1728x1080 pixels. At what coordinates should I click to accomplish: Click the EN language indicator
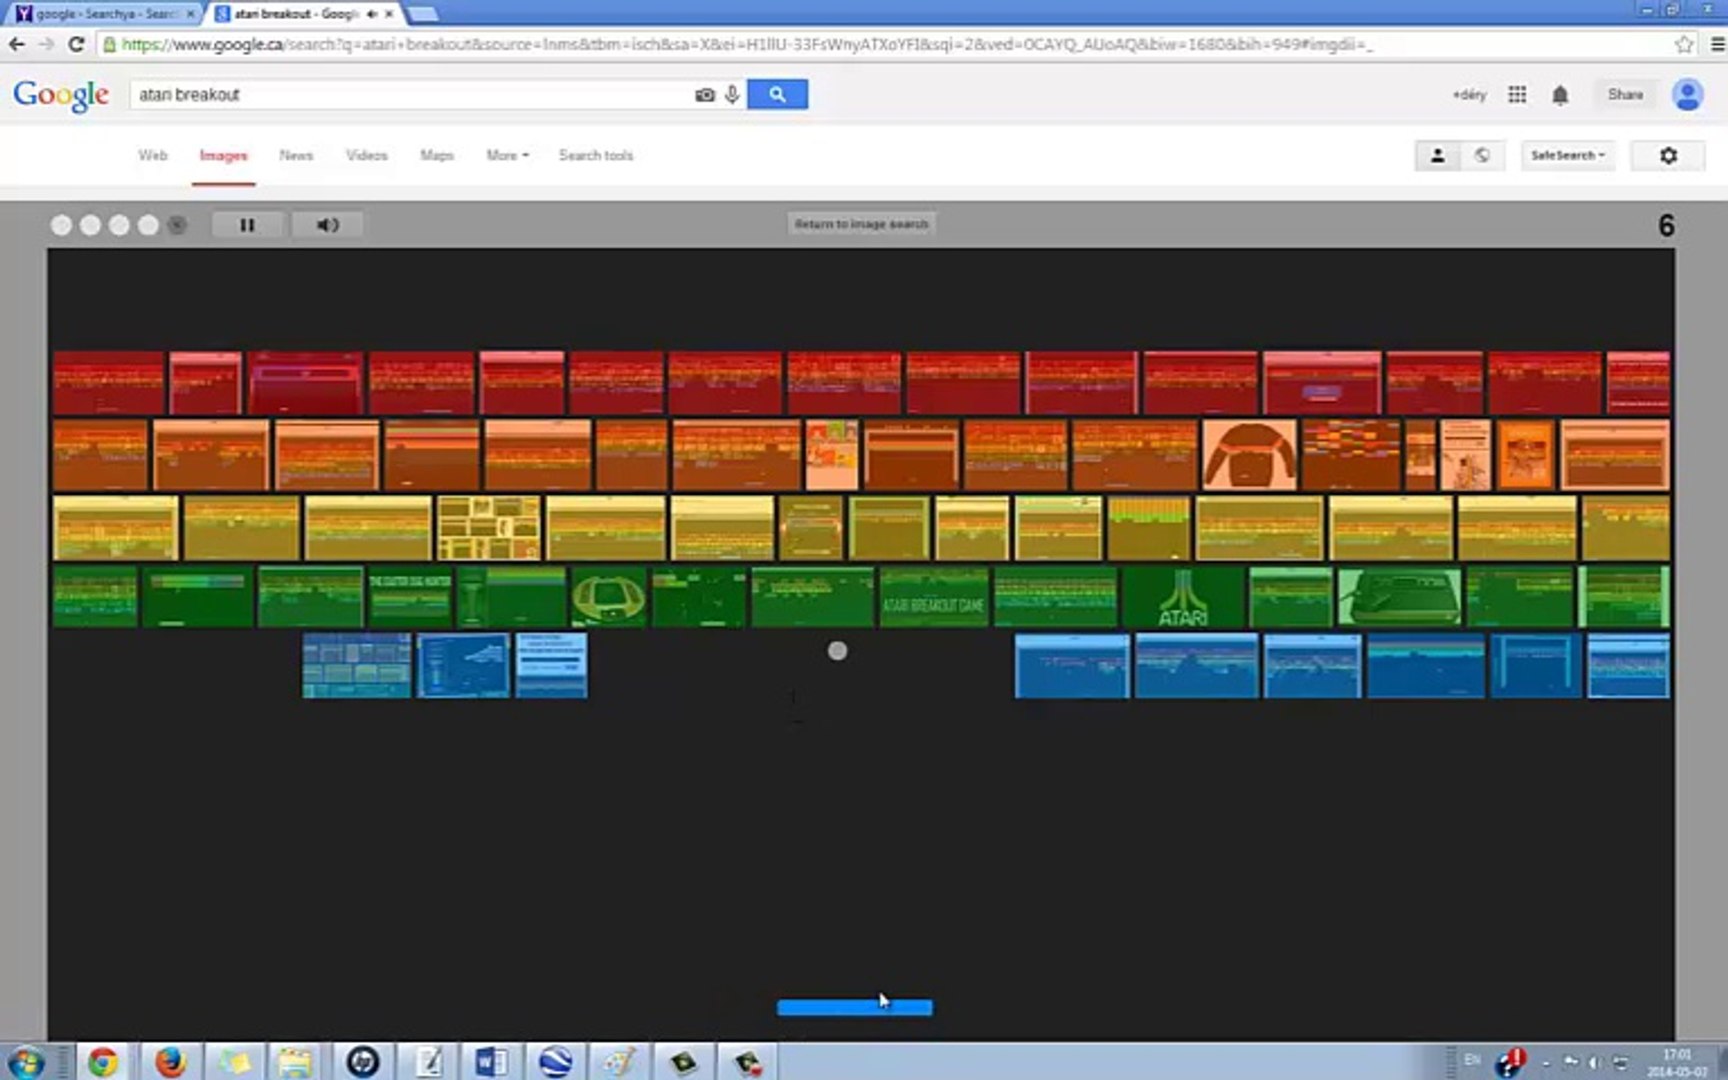pyautogui.click(x=1472, y=1060)
